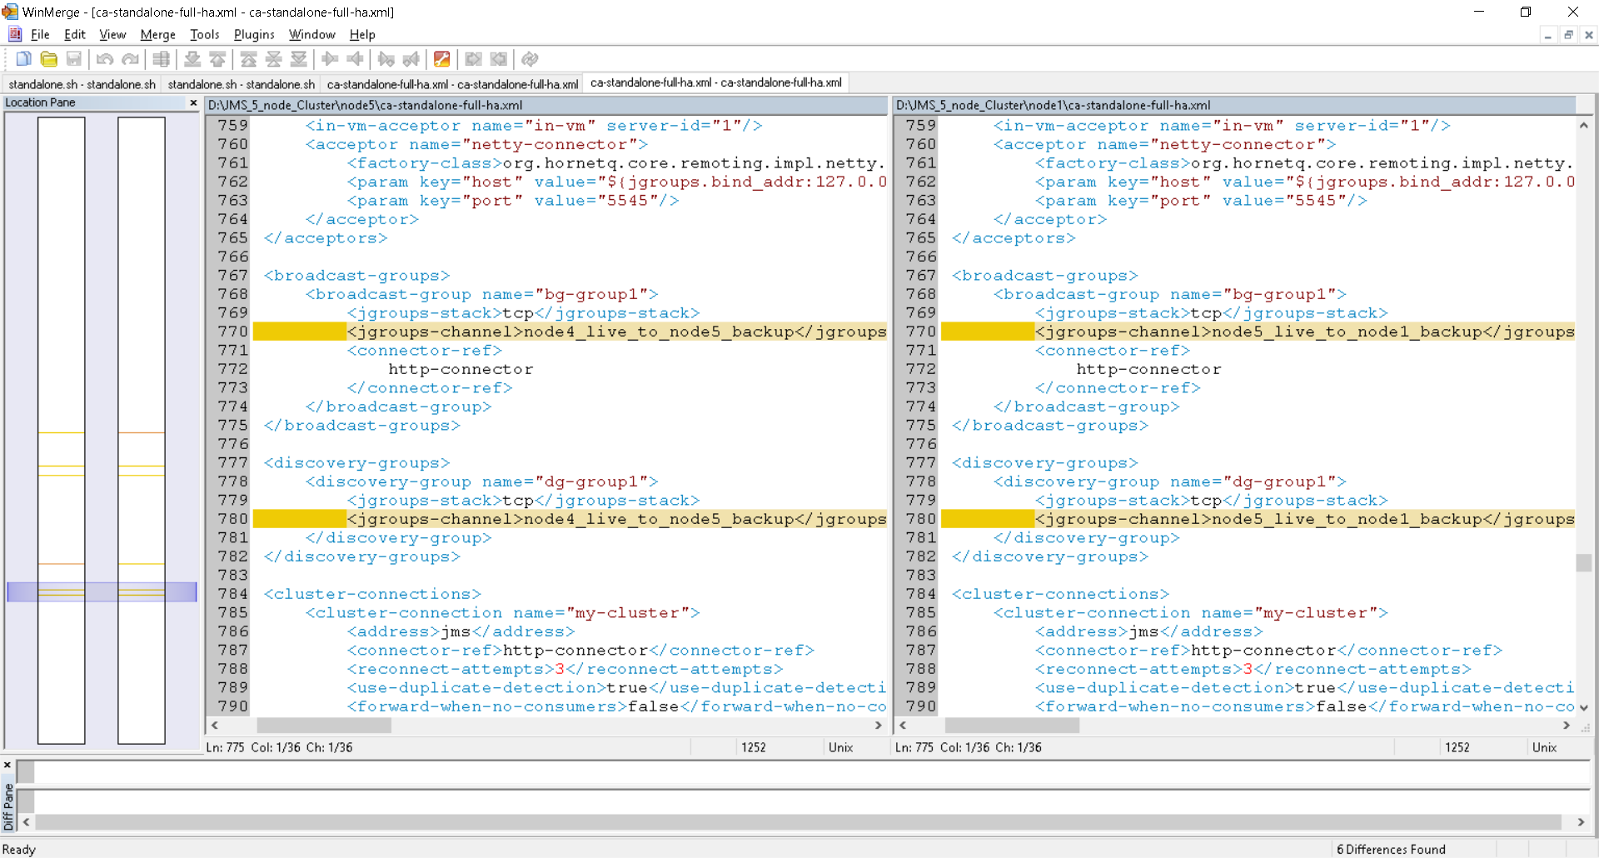Open the Plugins menu
The height and width of the screenshot is (858, 1599).
[x=254, y=34]
